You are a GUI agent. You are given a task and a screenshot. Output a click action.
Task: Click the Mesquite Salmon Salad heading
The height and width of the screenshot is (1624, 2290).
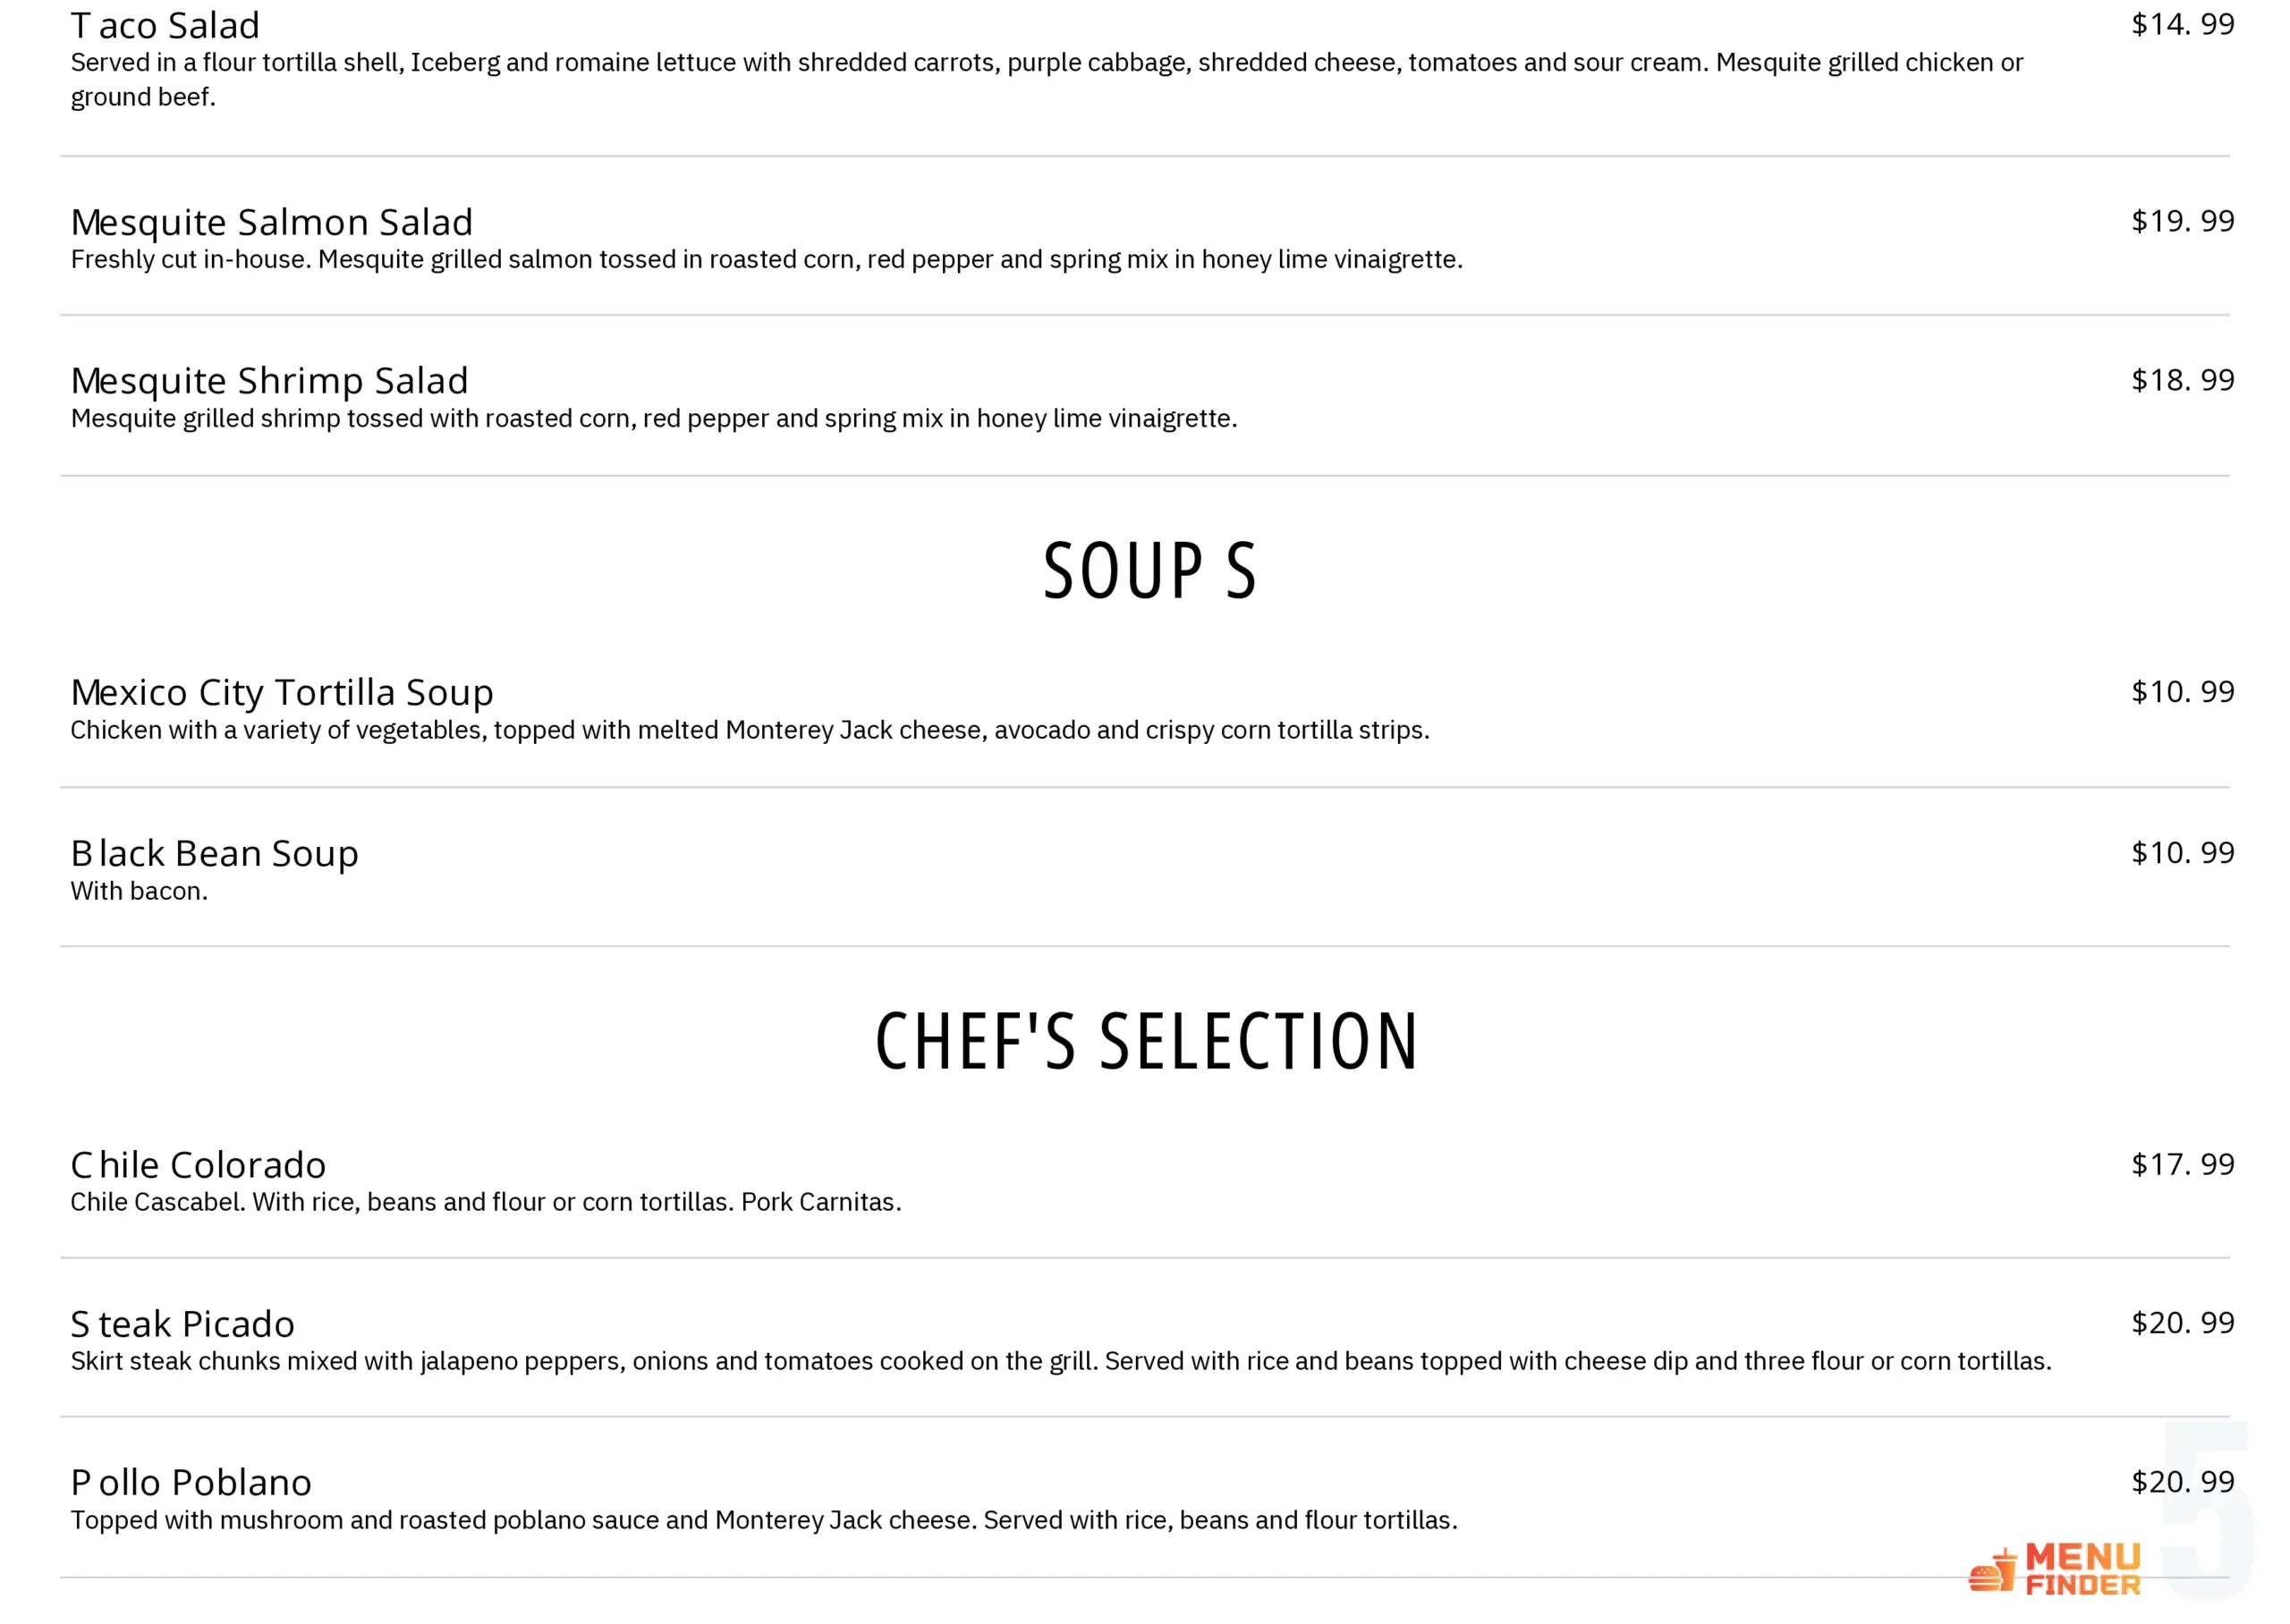271,222
